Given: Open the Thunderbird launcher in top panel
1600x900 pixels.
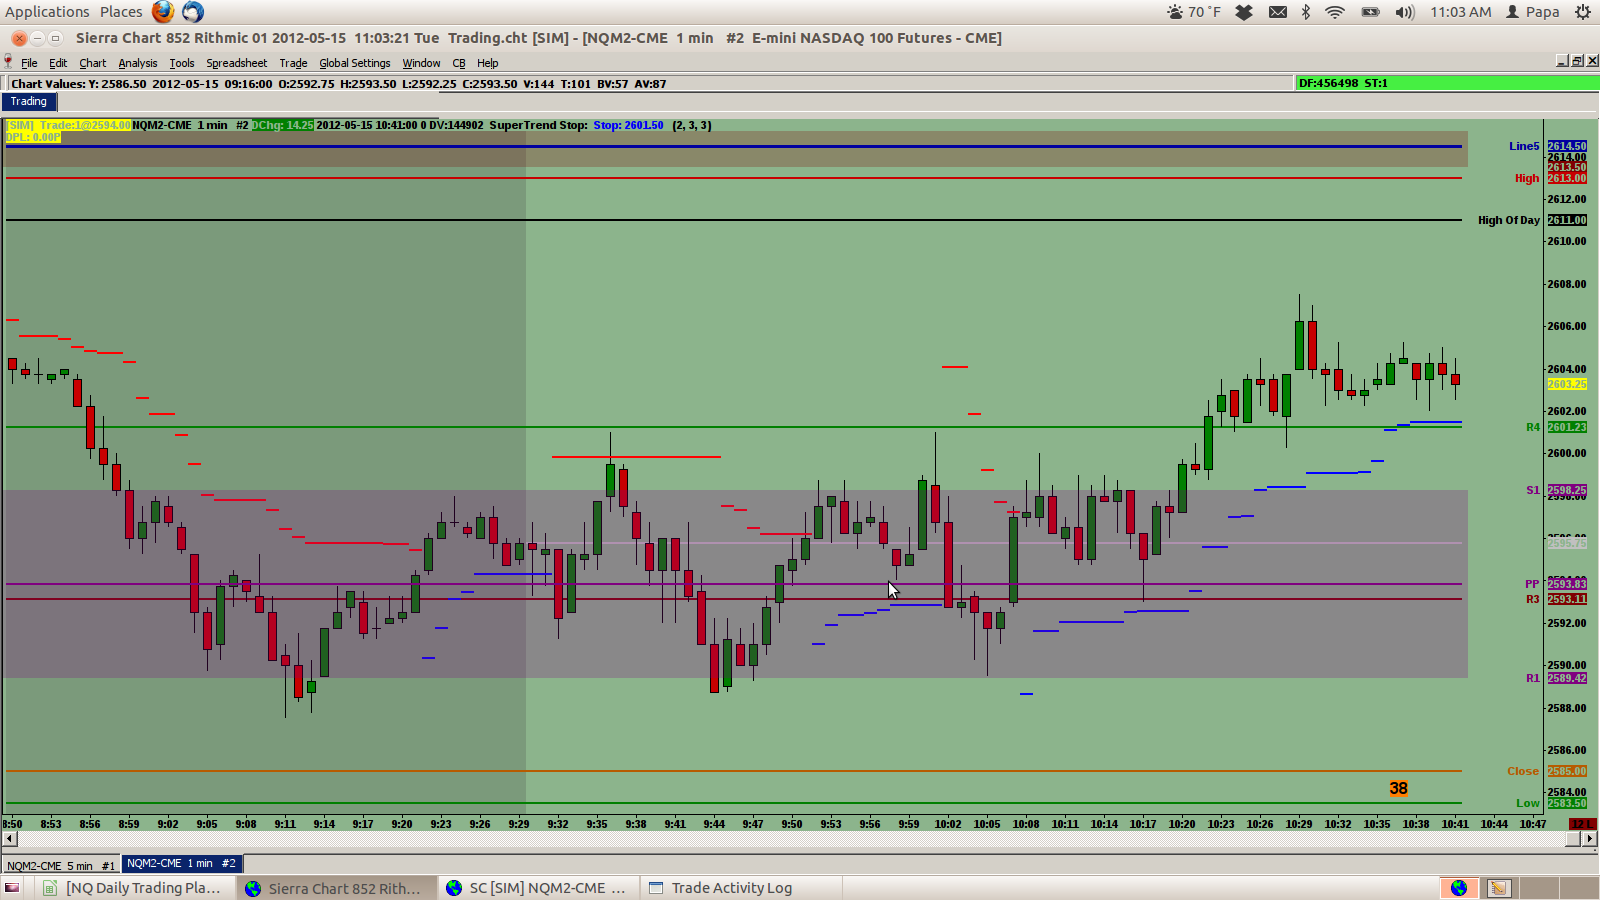Looking at the screenshot, I should [193, 12].
